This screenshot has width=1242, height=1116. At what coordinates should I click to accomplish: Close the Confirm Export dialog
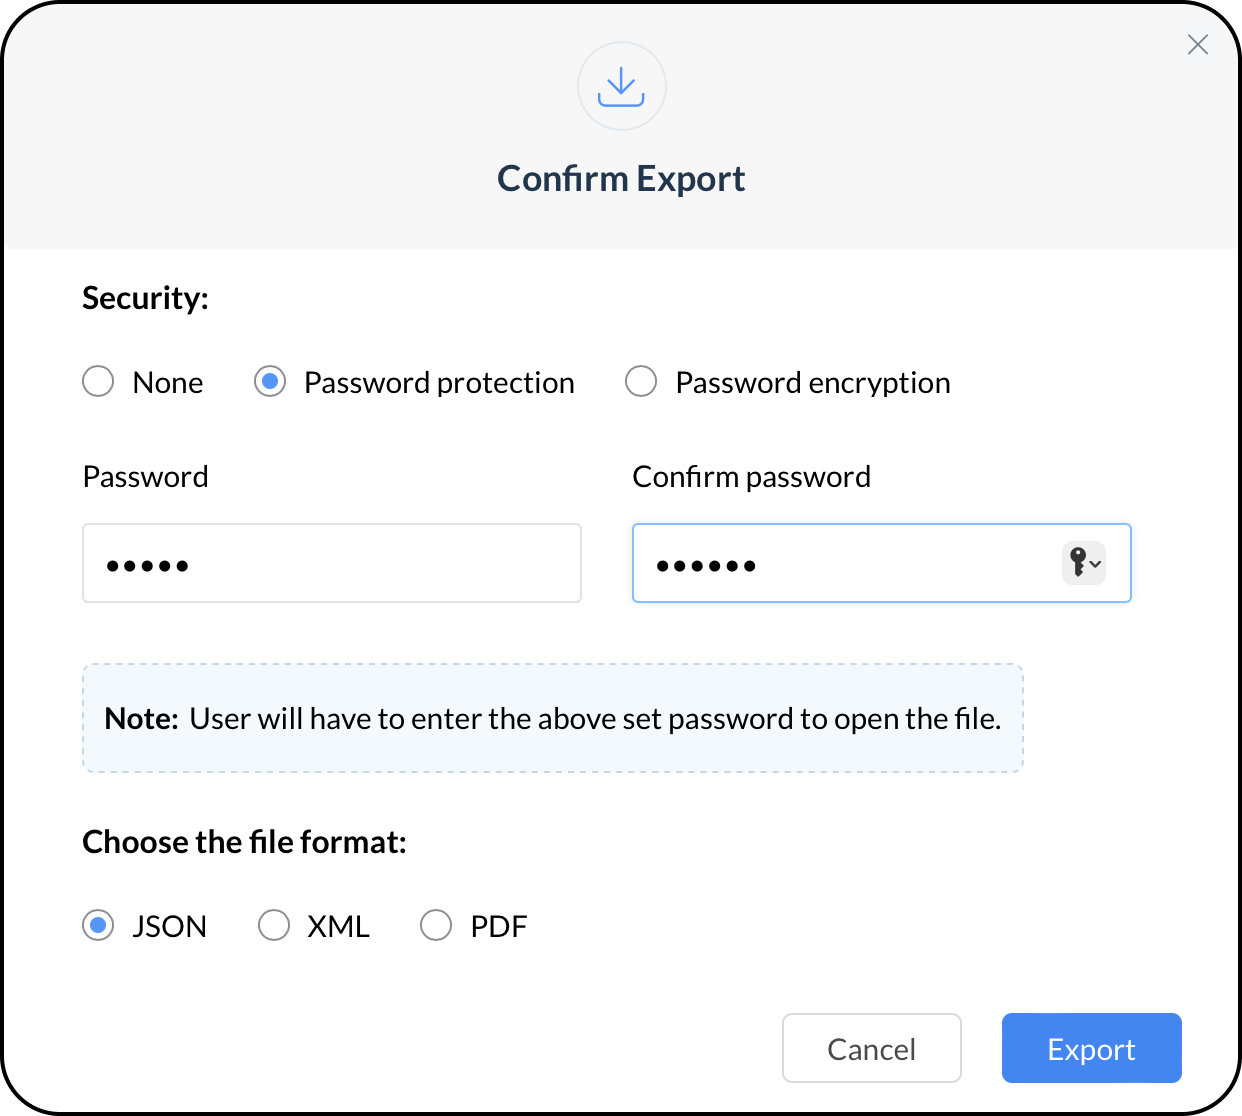(1197, 44)
